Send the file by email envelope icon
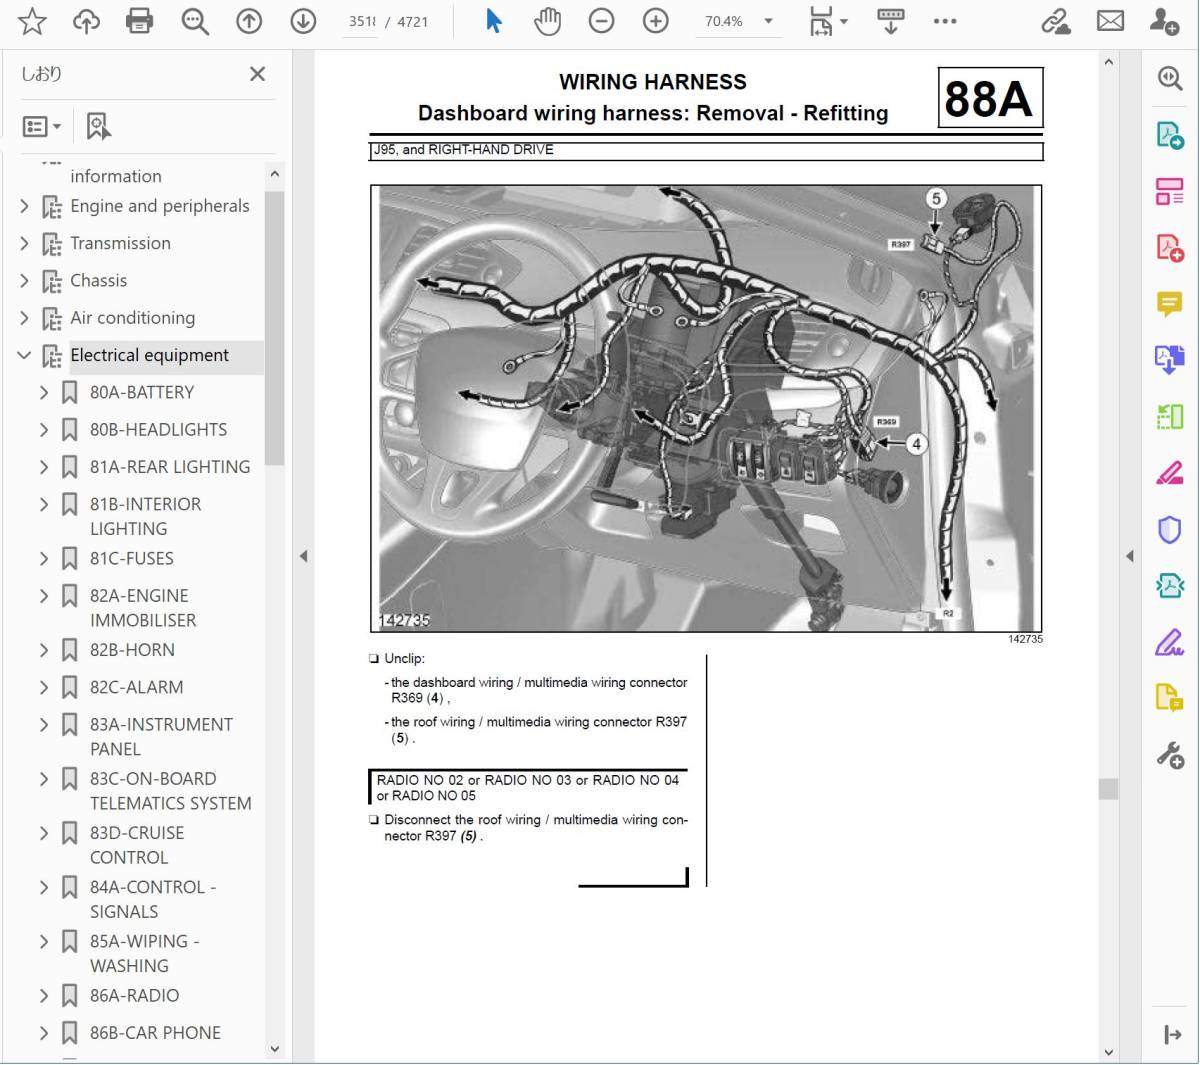The image size is (1200, 1065). point(1110,21)
